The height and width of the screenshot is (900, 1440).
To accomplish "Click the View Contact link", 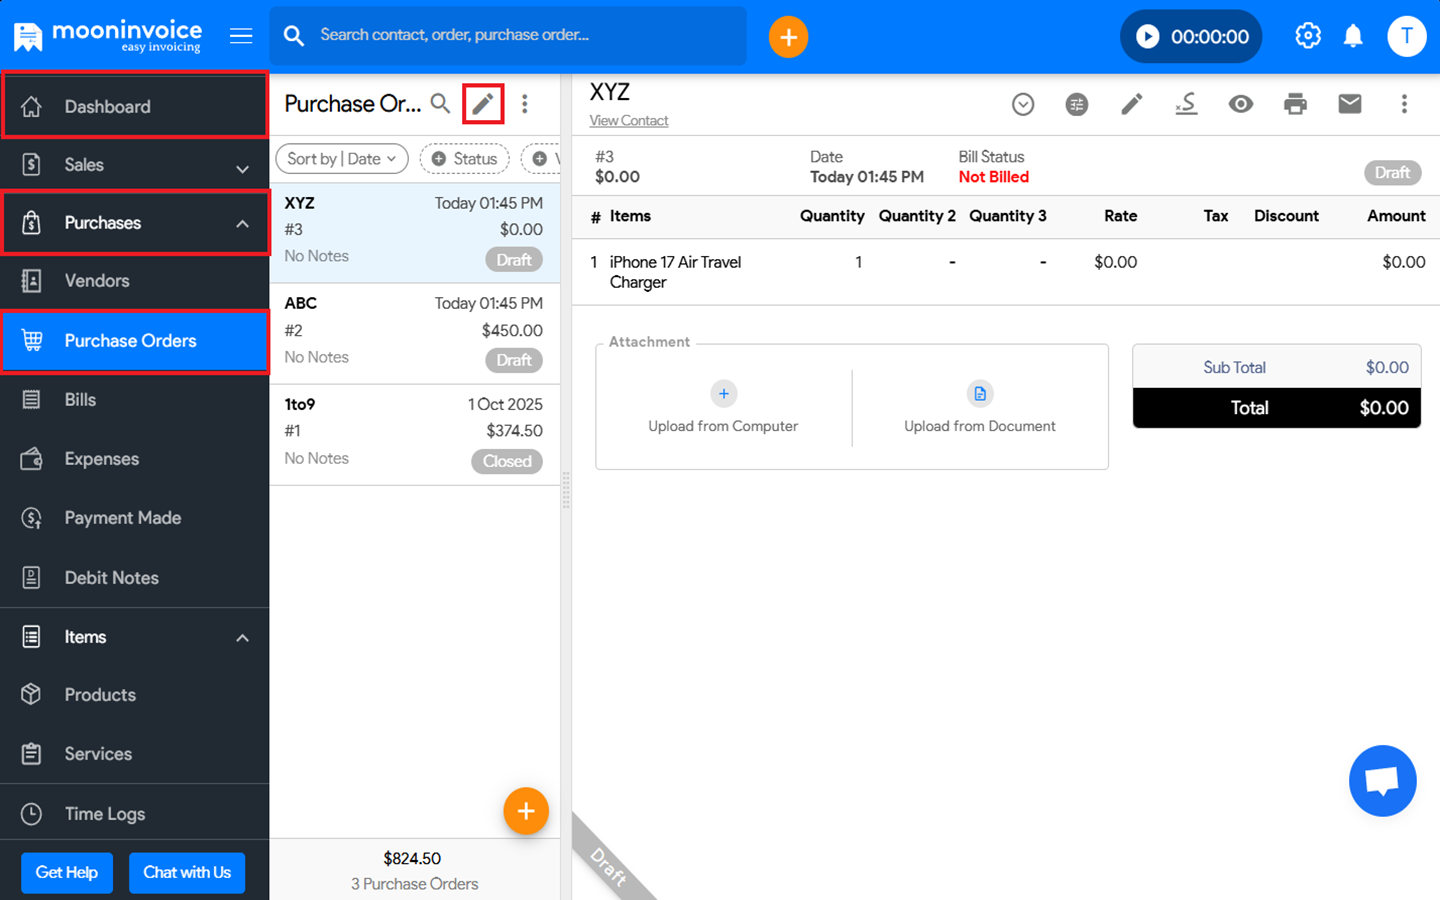I will pos(628,121).
